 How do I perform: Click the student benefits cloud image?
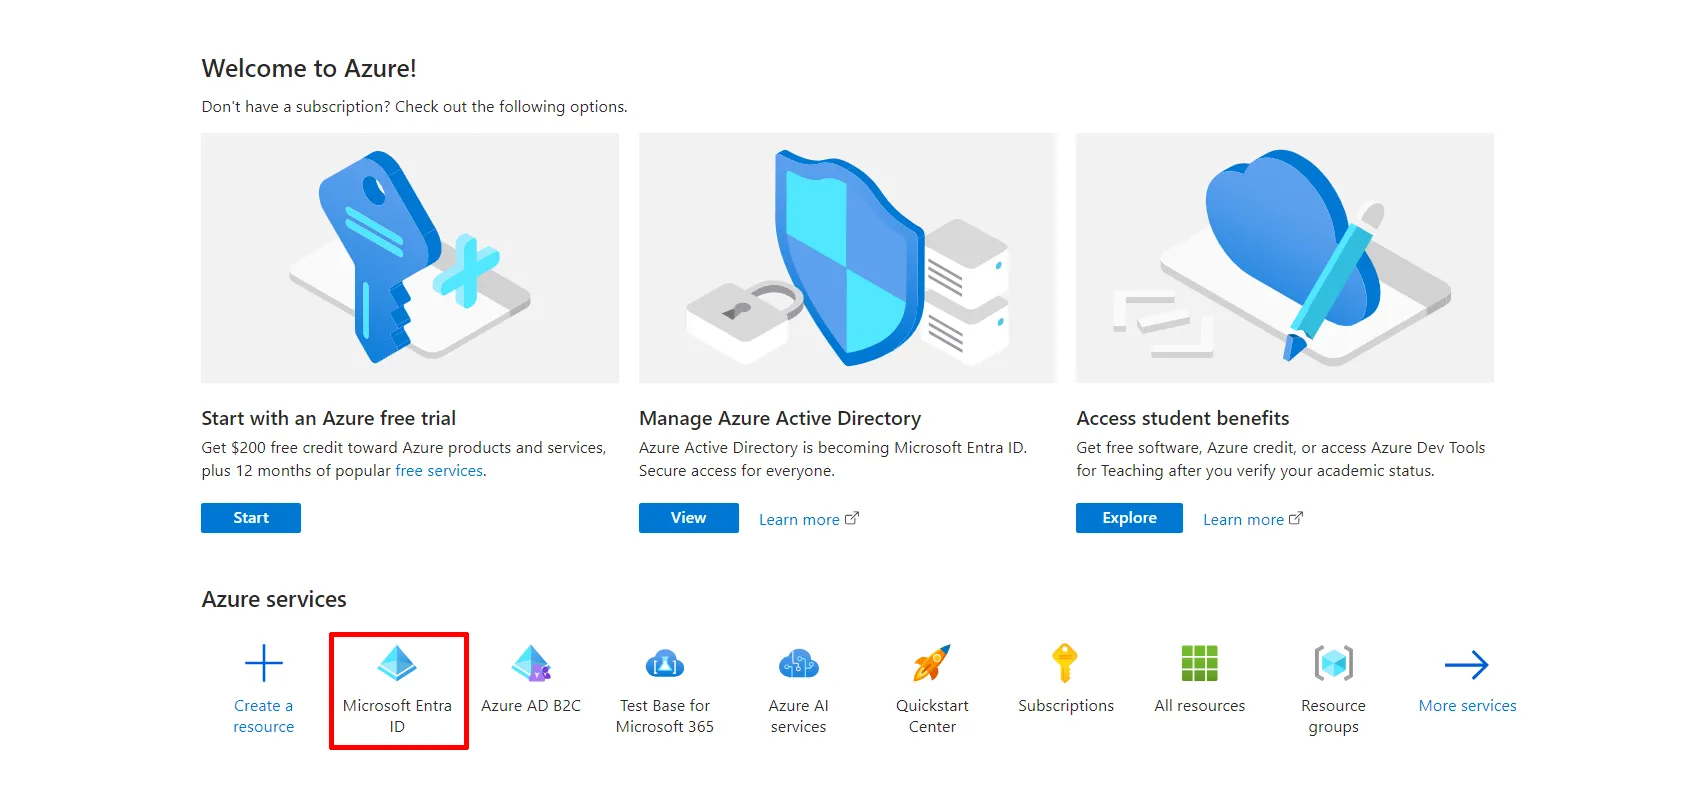(1285, 258)
